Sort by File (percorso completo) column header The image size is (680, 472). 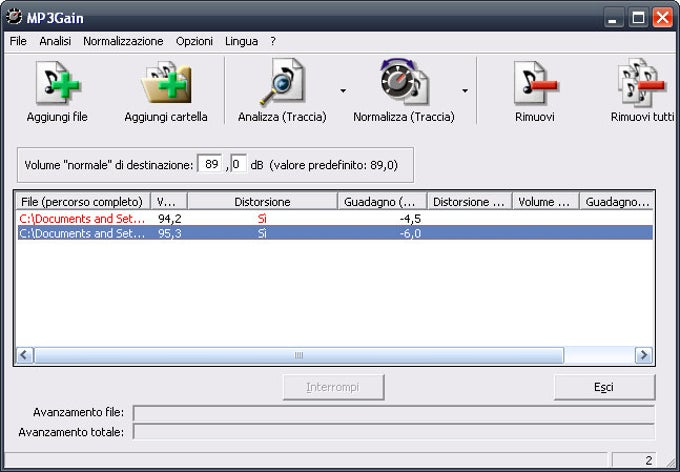click(83, 202)
